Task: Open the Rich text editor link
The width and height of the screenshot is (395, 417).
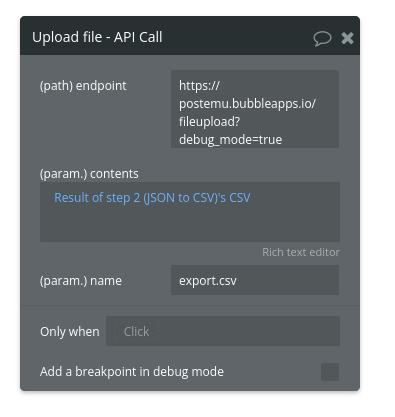Action: pyautogui.click(x=301, y=252)
